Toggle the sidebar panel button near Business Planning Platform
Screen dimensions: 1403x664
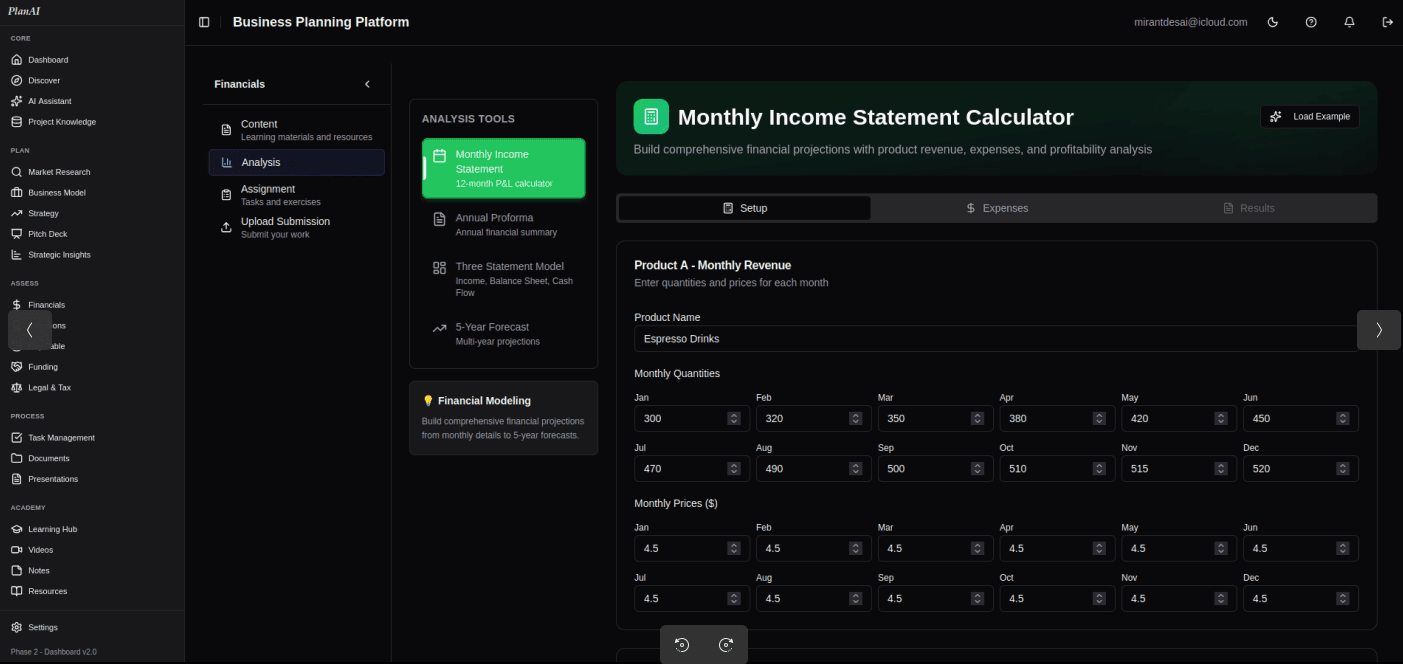(204, 21)
